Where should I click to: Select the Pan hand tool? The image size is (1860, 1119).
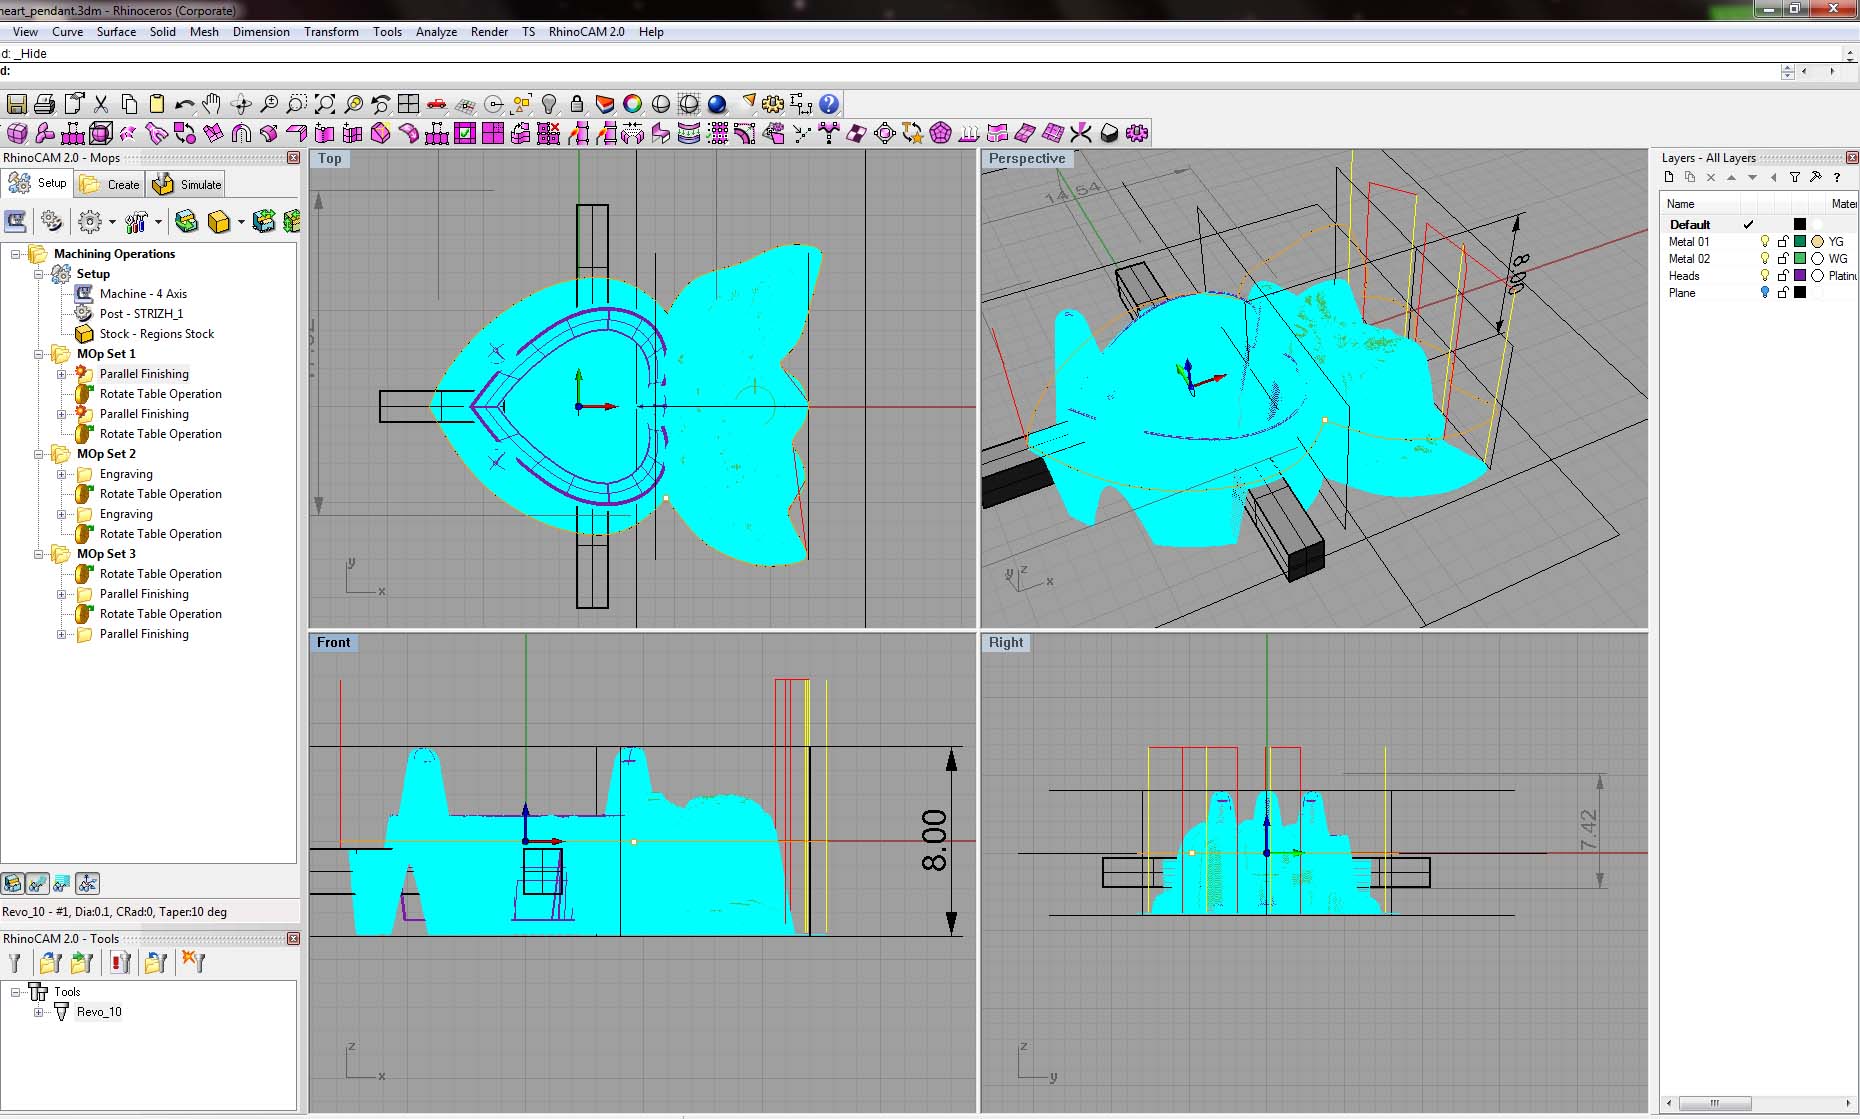(x=211, y=104)
